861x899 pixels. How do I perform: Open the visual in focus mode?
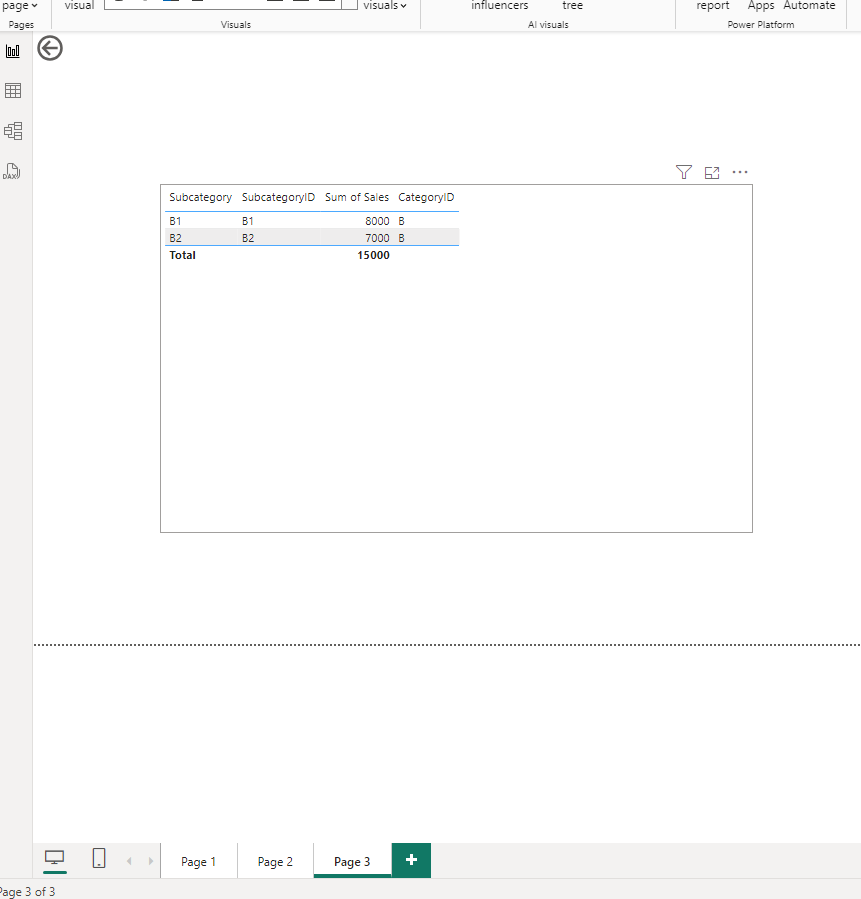[x=712, y=172]
